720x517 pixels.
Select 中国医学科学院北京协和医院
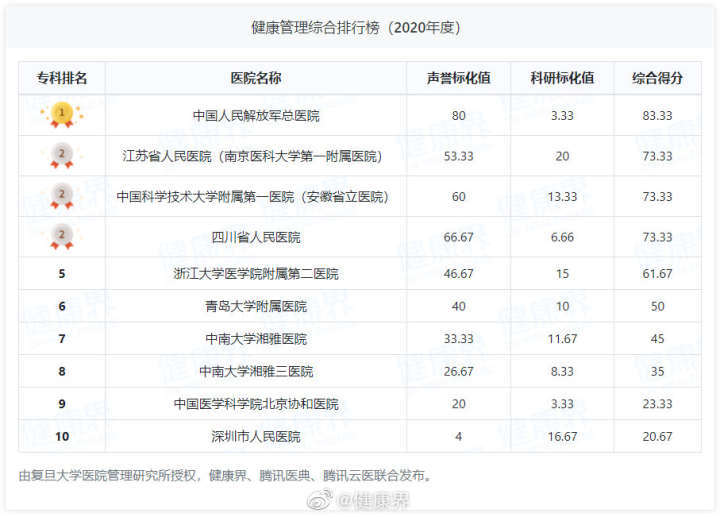coord(256,404)
